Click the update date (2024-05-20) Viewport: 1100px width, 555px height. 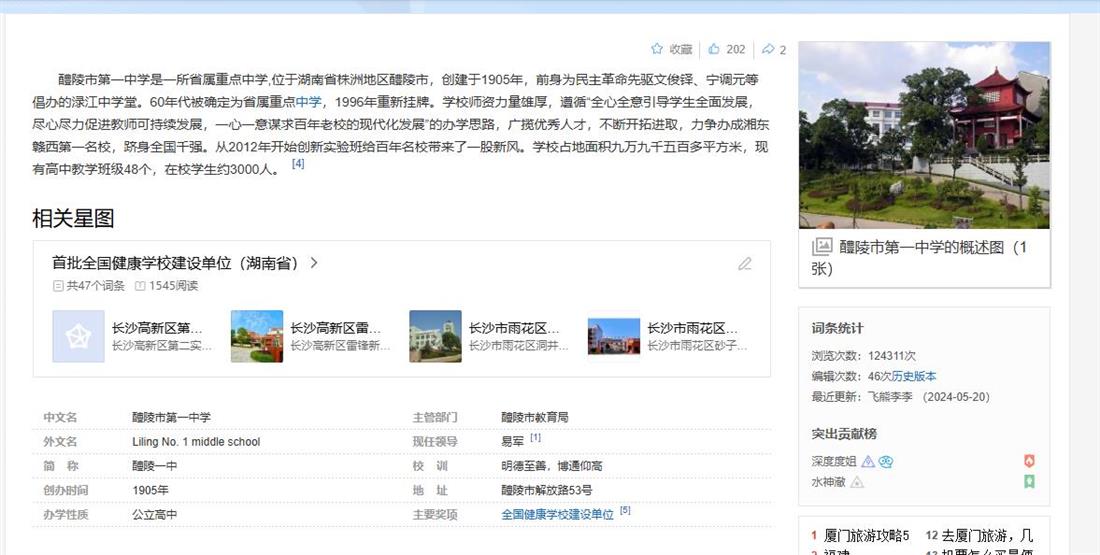pos(956,396)
